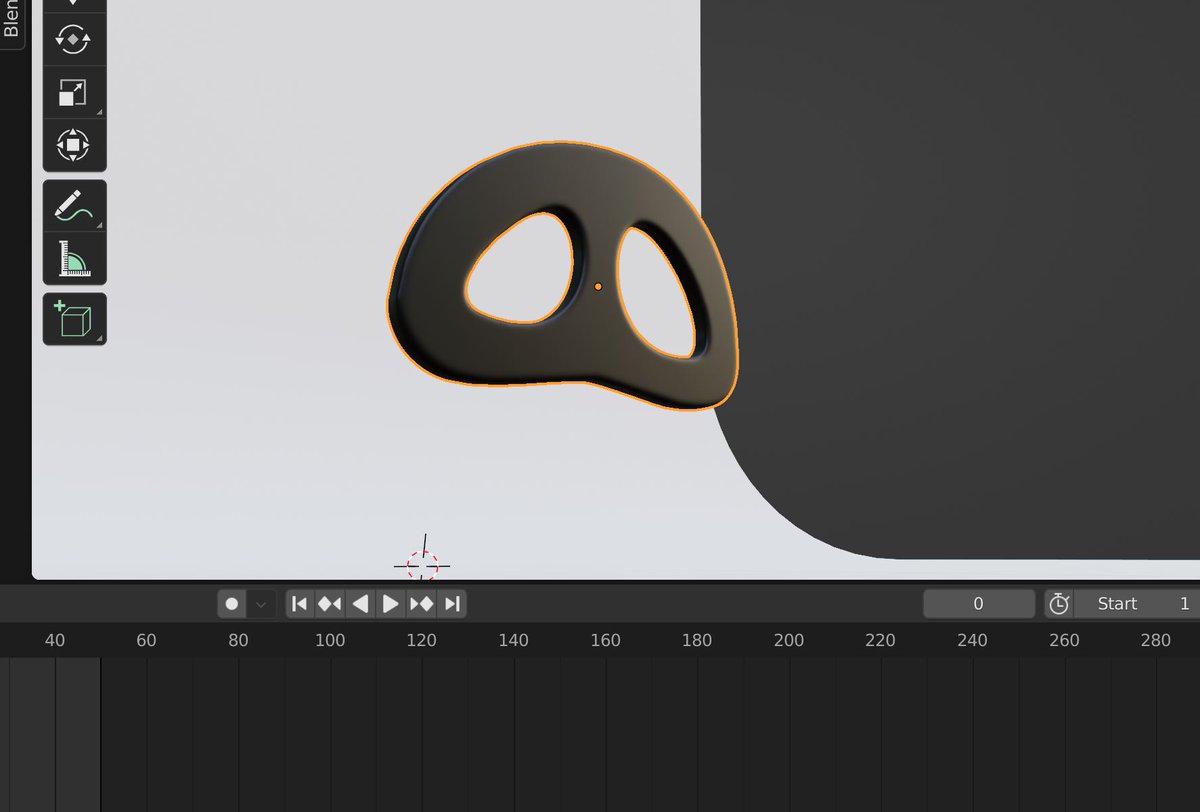Open auto keyframing options dropdown
The height and width of the screenshot is (812, 1200).
pos(261,604)
